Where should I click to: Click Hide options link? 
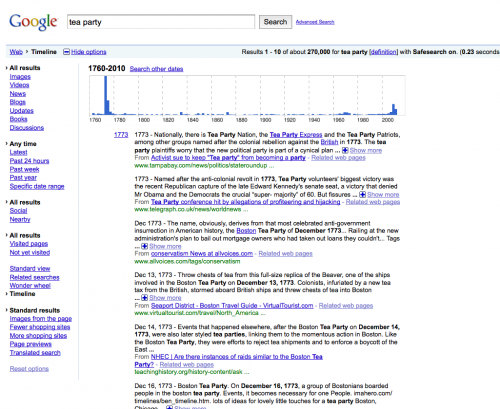click(89, 52)
